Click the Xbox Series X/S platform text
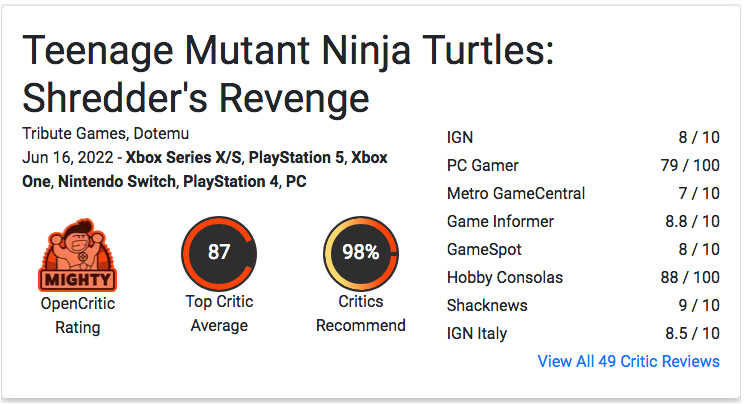This screenshot has height=404, width=745. pos(184,157)
